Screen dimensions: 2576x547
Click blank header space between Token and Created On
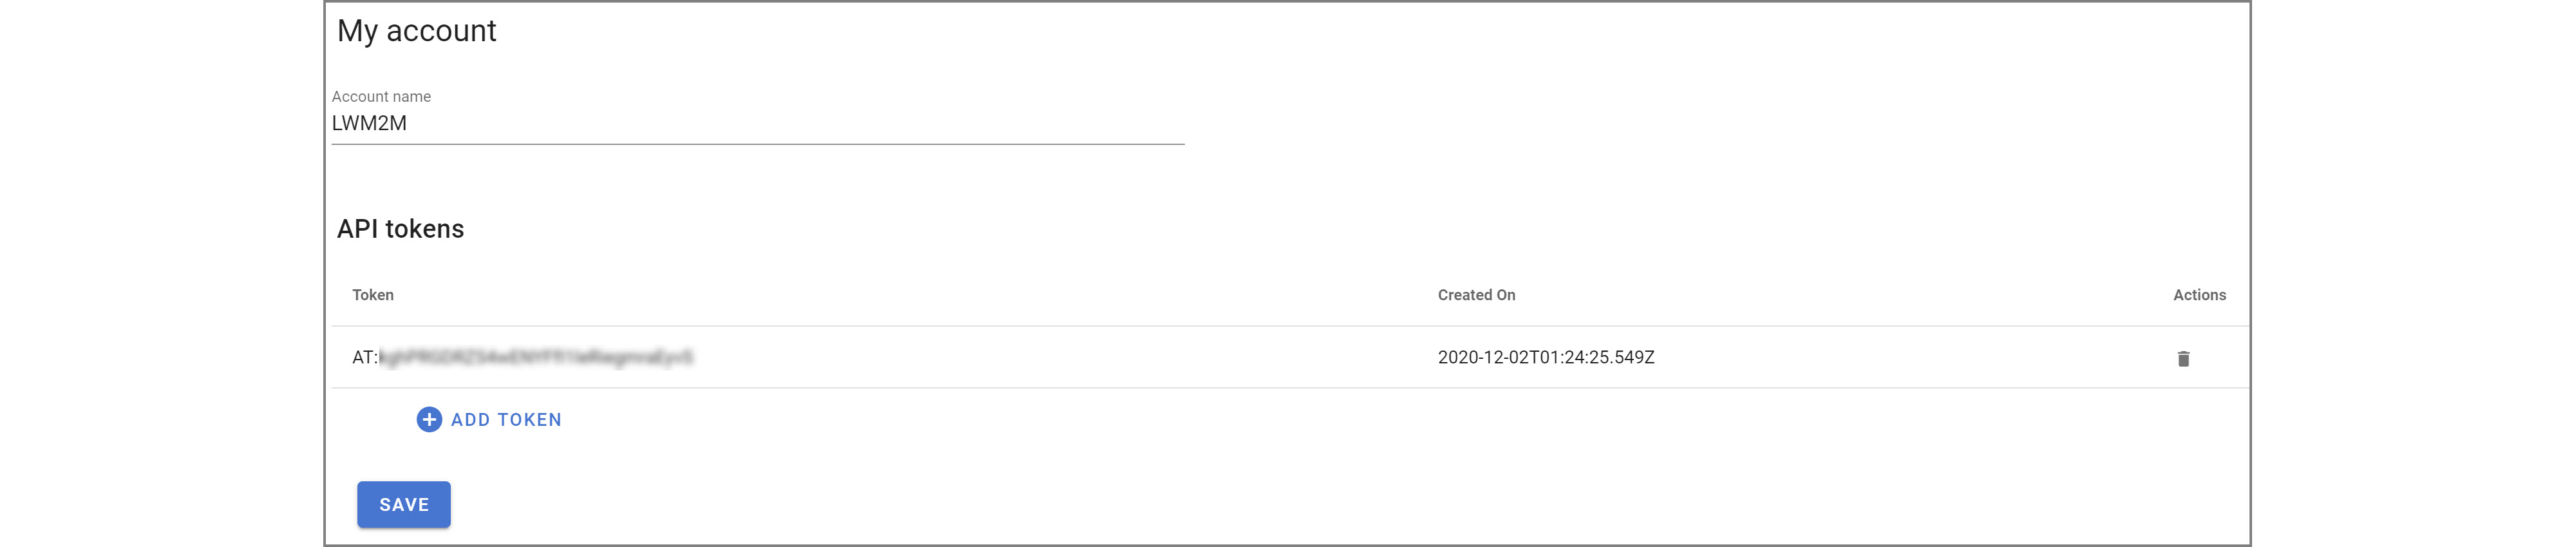click(x=900, y=295)
